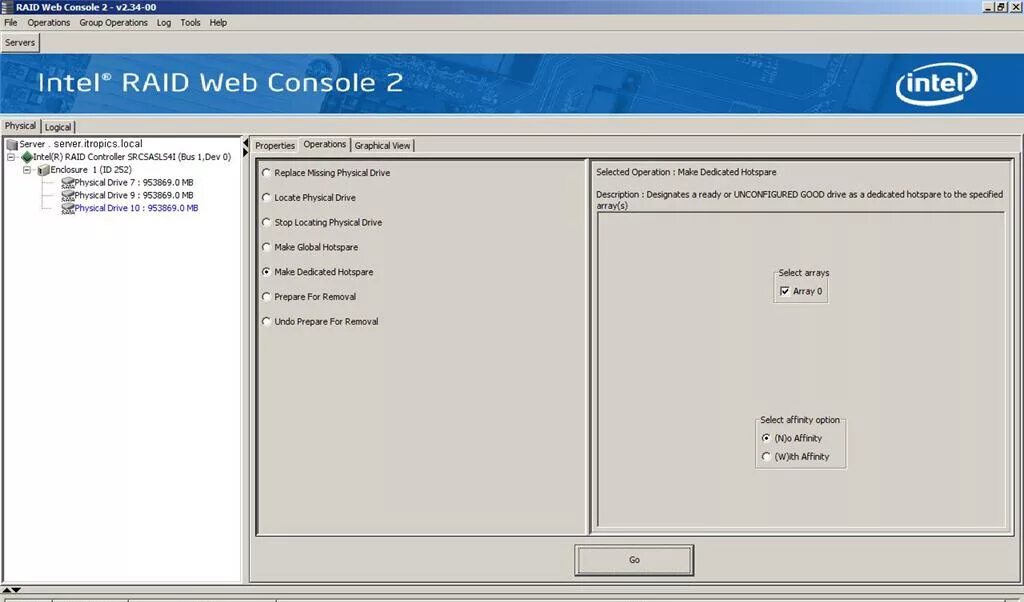Minimize the RAID Web Console window
1024x602 pixels.
point(987,7)
